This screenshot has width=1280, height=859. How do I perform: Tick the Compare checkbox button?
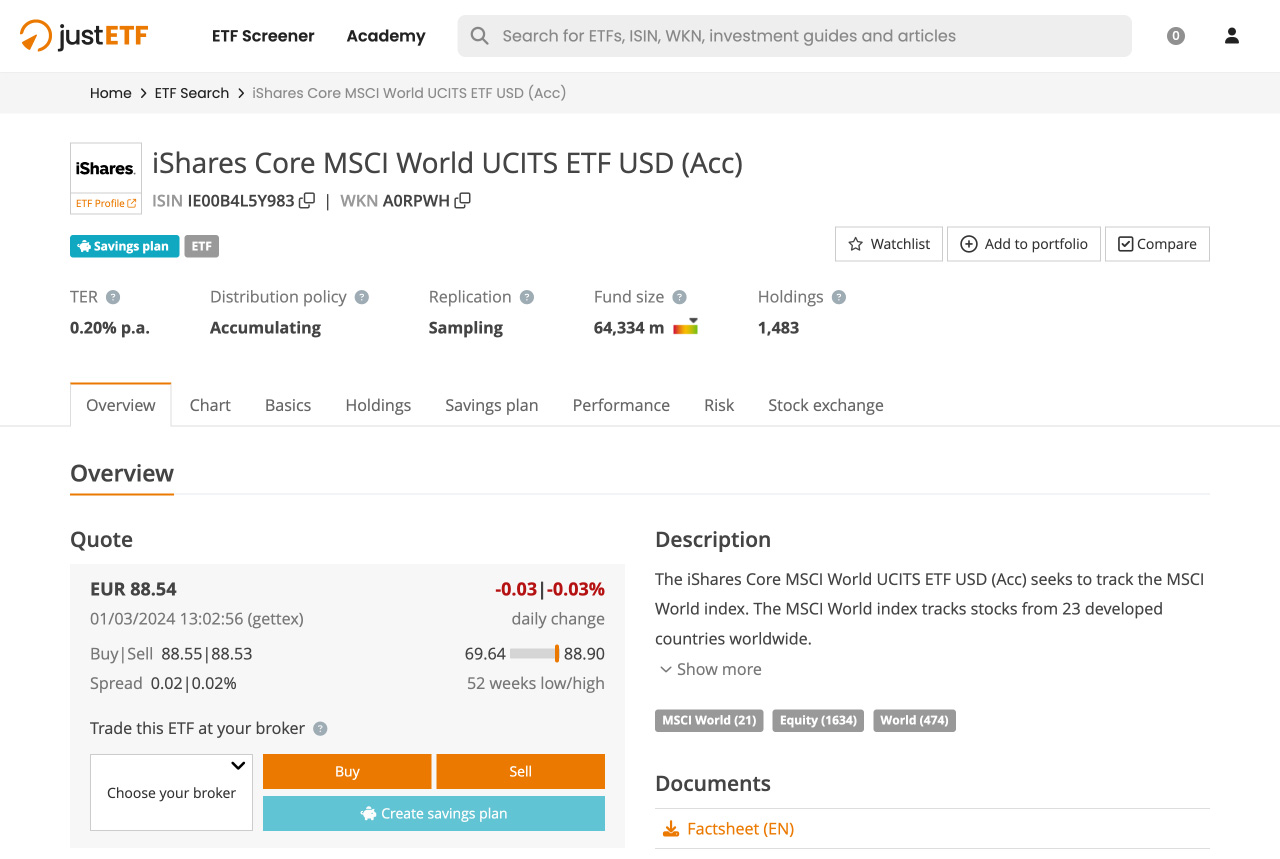pos(1157,244)
